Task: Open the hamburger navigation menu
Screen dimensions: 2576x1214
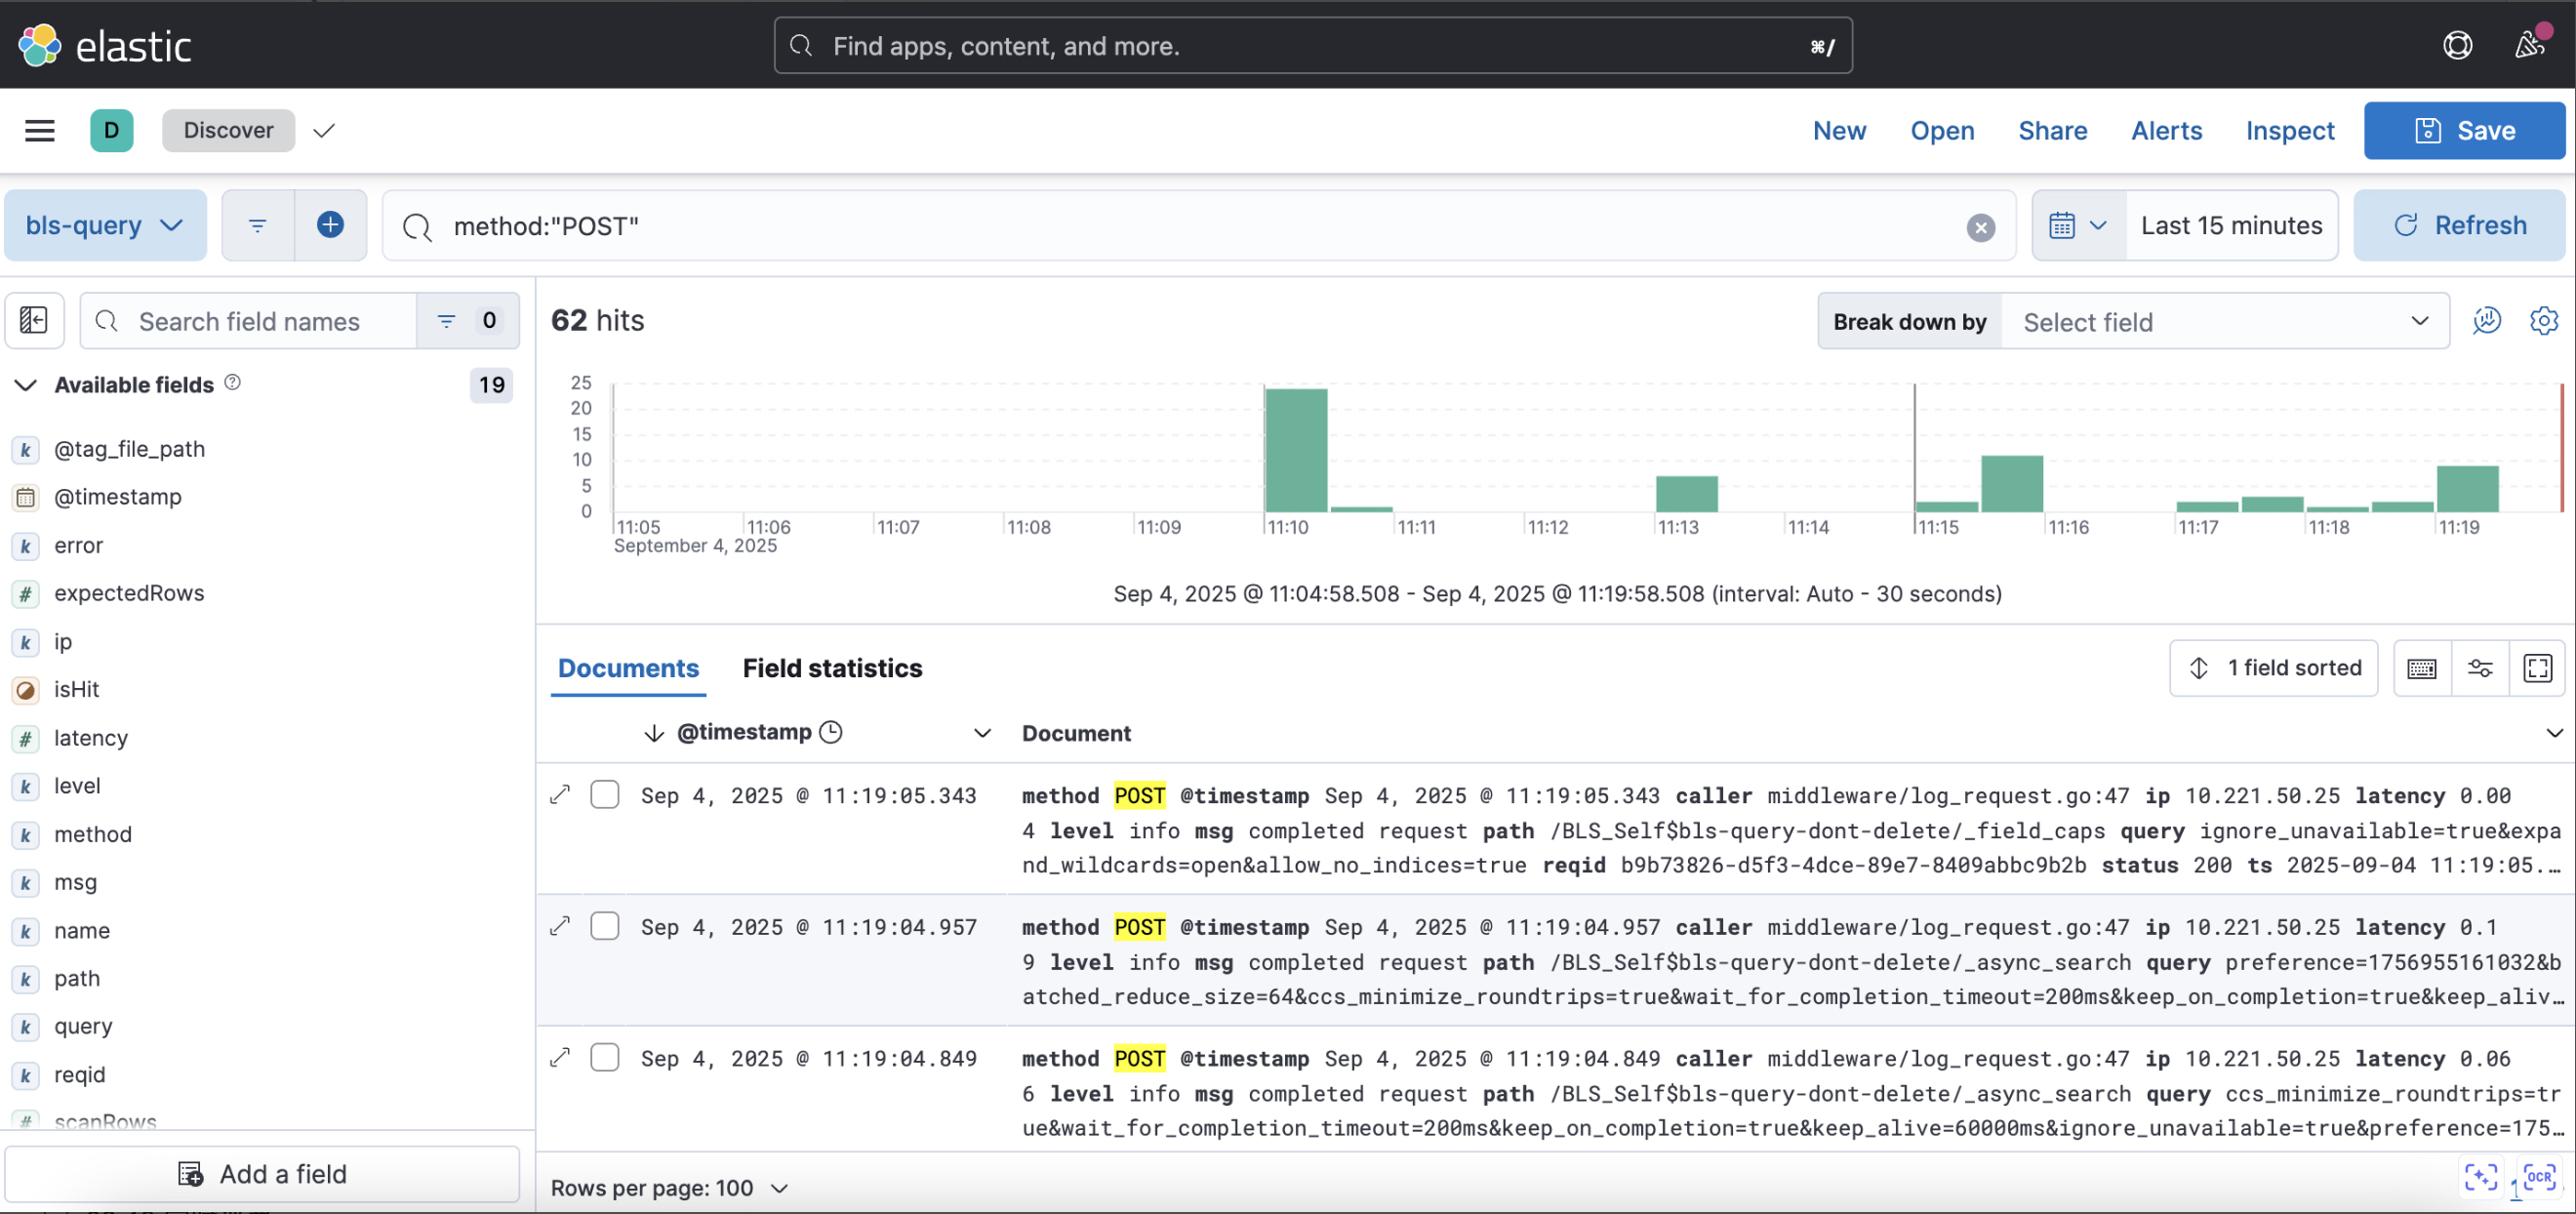Action: (x=39, y=130)
